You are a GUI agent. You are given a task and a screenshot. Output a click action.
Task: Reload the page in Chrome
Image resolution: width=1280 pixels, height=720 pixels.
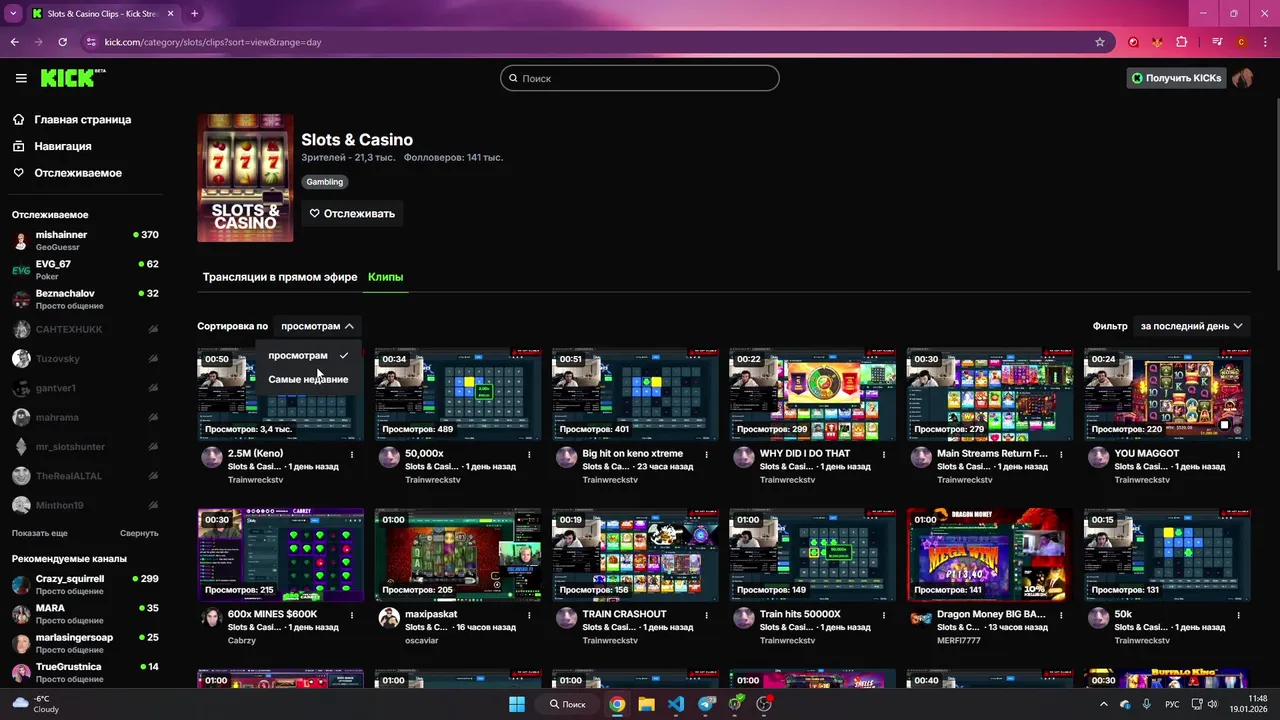click(62, 42)
